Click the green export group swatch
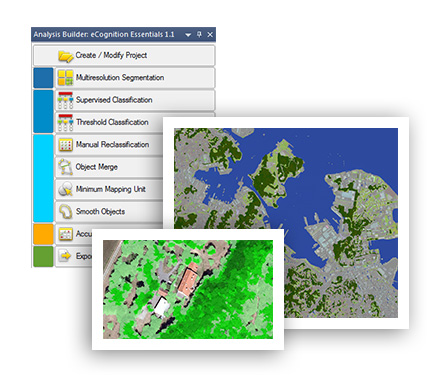The height and width of the screenshot is (377, 439). point(43,256)
